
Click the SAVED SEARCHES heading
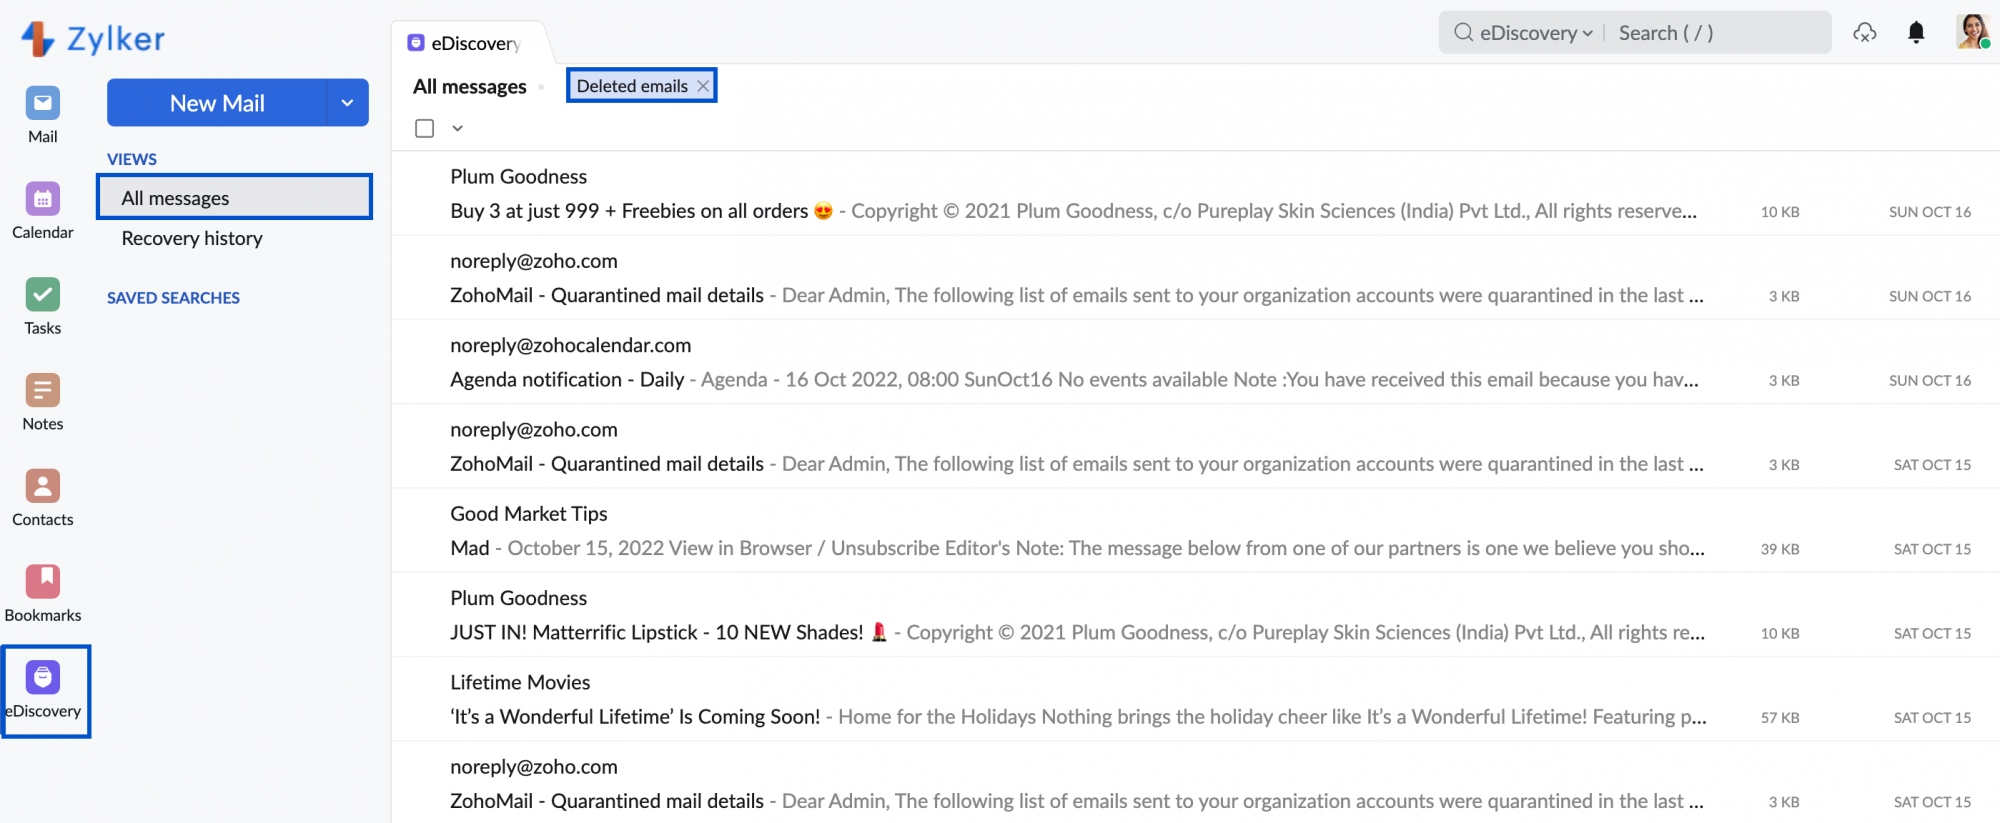tap(173, 298)
